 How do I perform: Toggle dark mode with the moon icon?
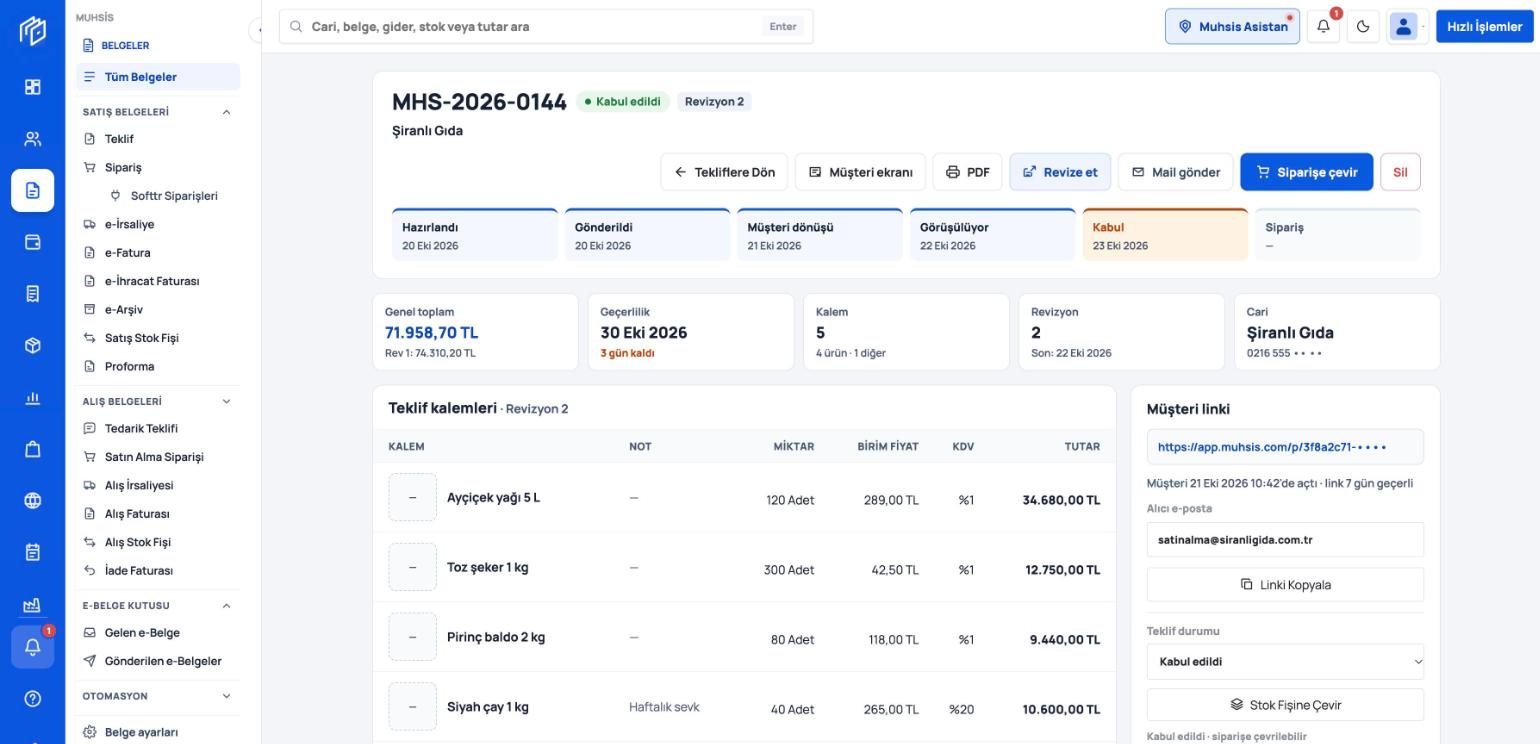pos(1363,27)
